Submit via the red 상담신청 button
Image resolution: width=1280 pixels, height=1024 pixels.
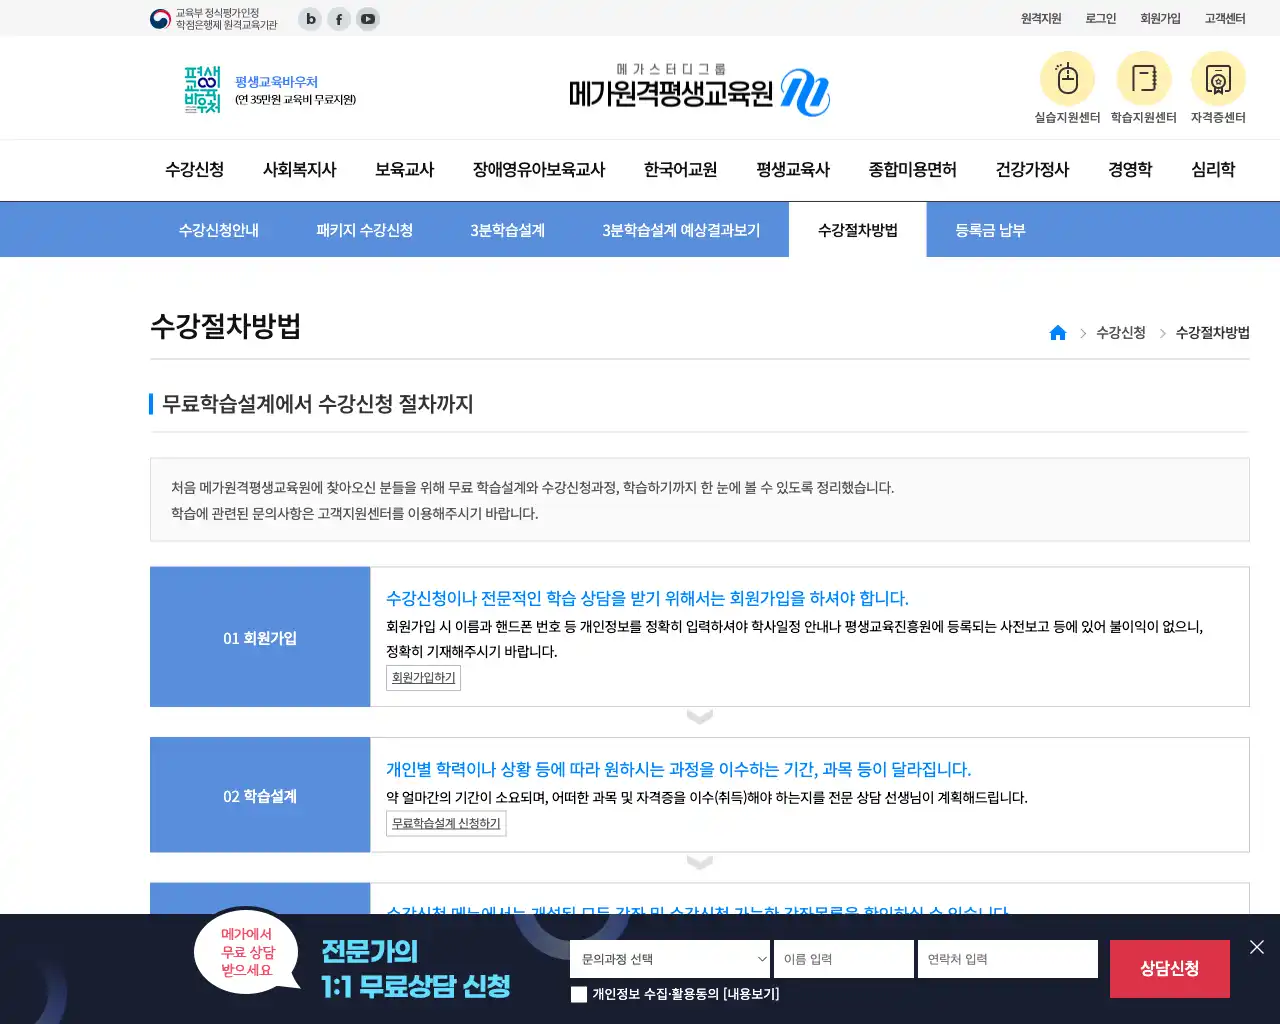[x=1169, y=968]
